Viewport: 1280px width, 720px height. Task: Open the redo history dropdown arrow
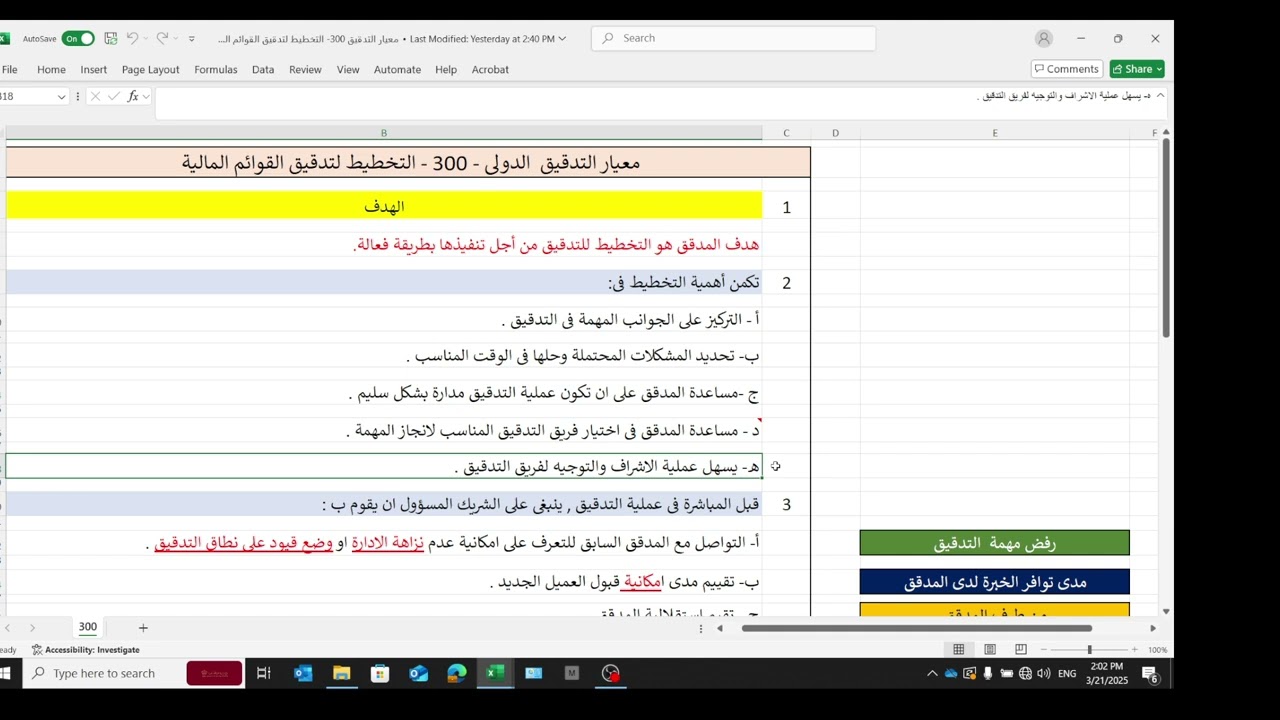(x=175, y=39)
